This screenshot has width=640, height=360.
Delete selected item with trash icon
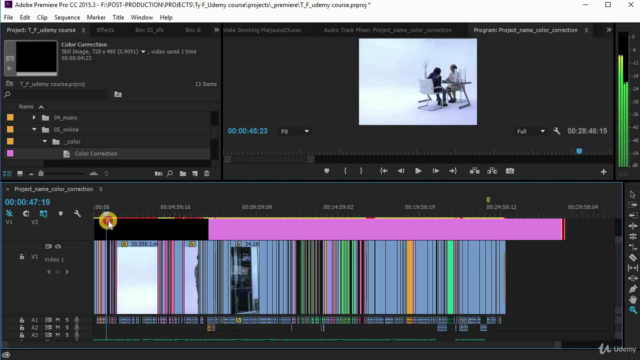click(207, 173)
